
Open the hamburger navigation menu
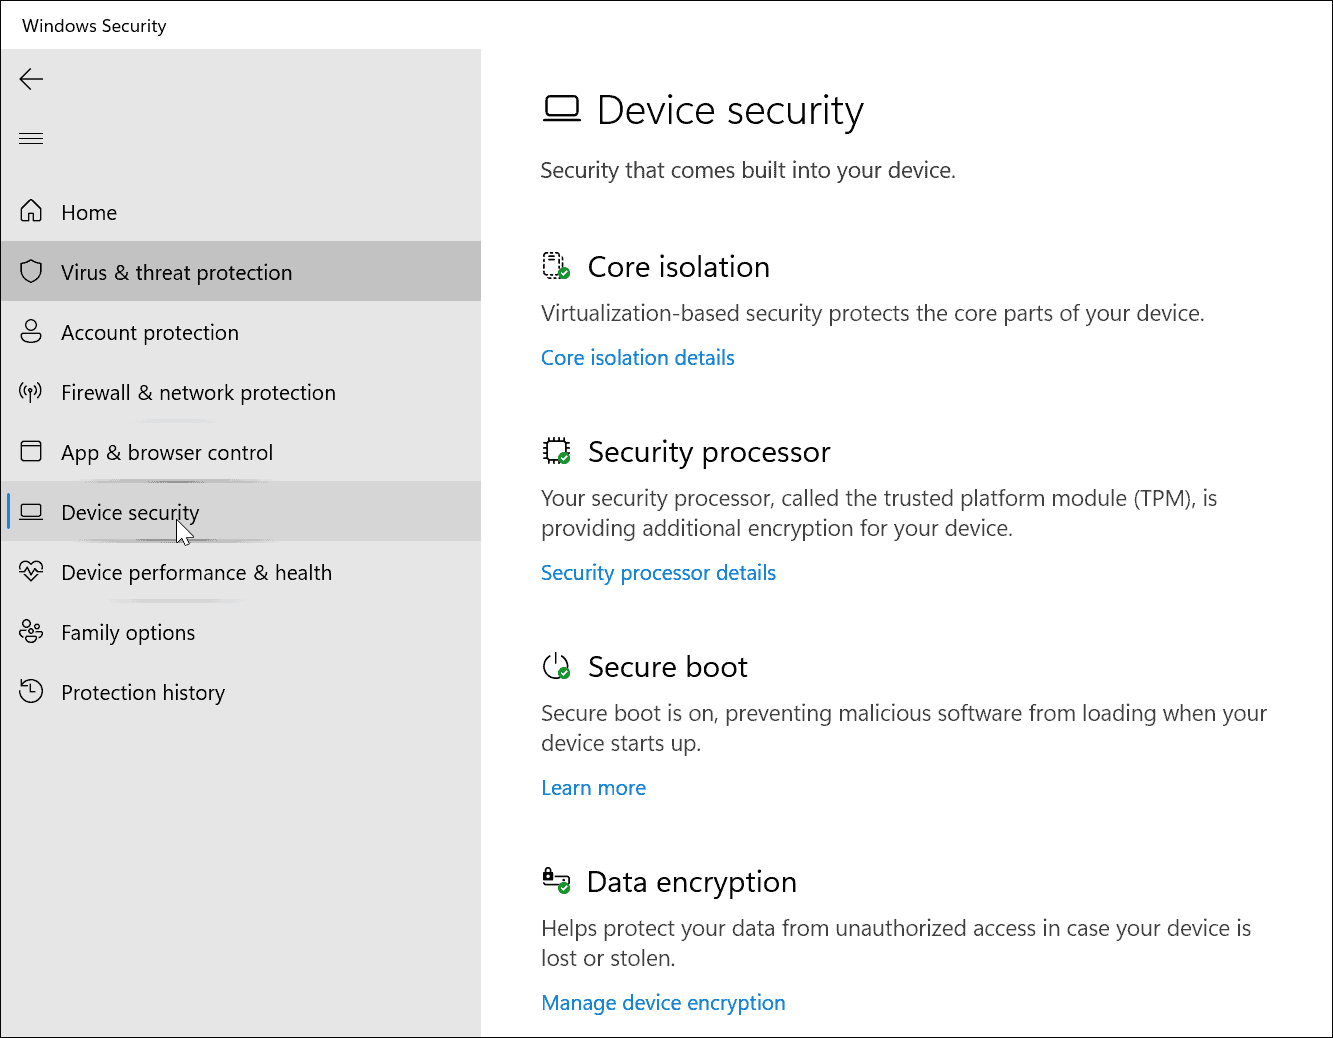coord(31,137)
